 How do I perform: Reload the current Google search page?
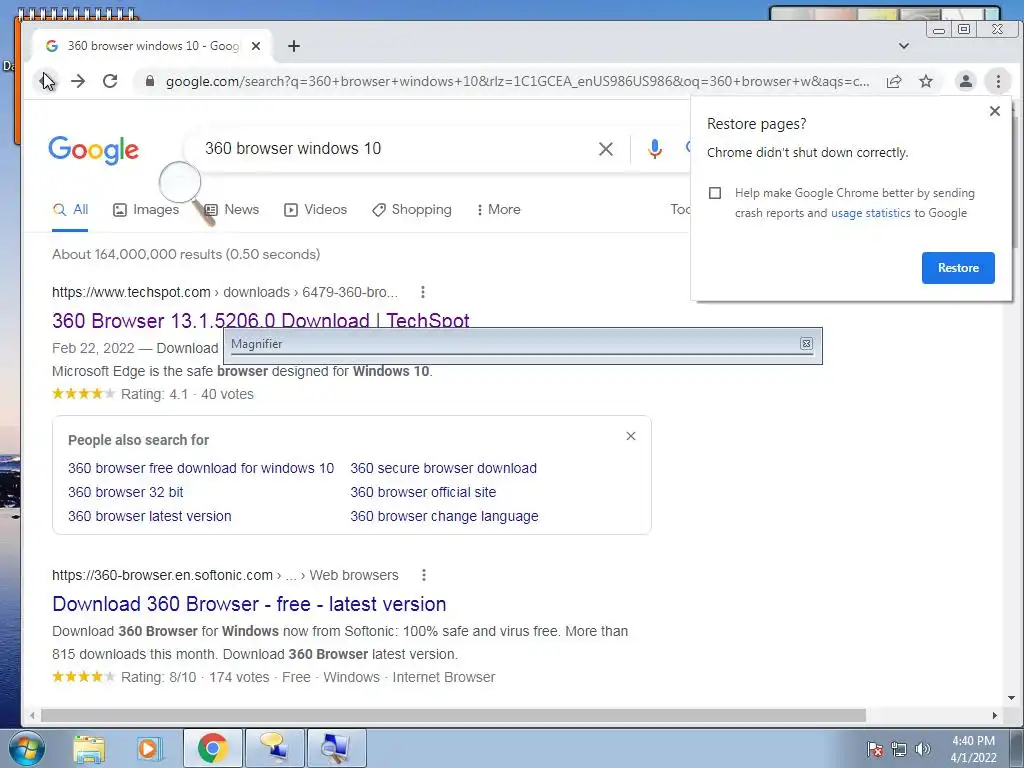coord(110,81)
